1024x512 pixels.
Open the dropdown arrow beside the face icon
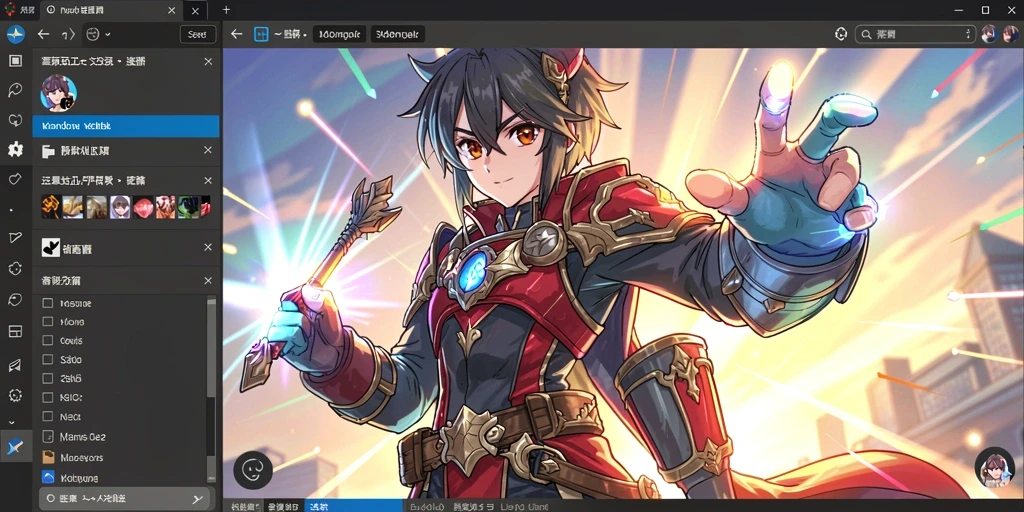108,35
